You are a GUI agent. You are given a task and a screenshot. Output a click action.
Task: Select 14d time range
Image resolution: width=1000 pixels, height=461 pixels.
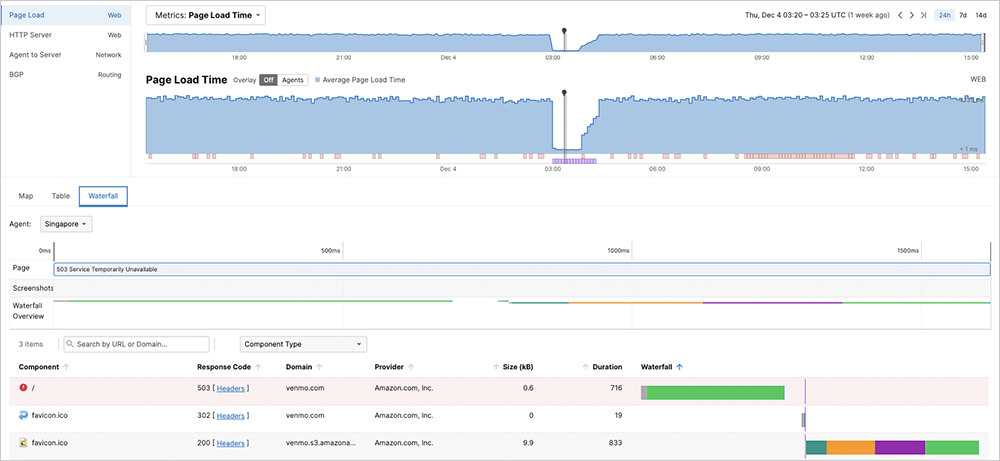[981, 15]
